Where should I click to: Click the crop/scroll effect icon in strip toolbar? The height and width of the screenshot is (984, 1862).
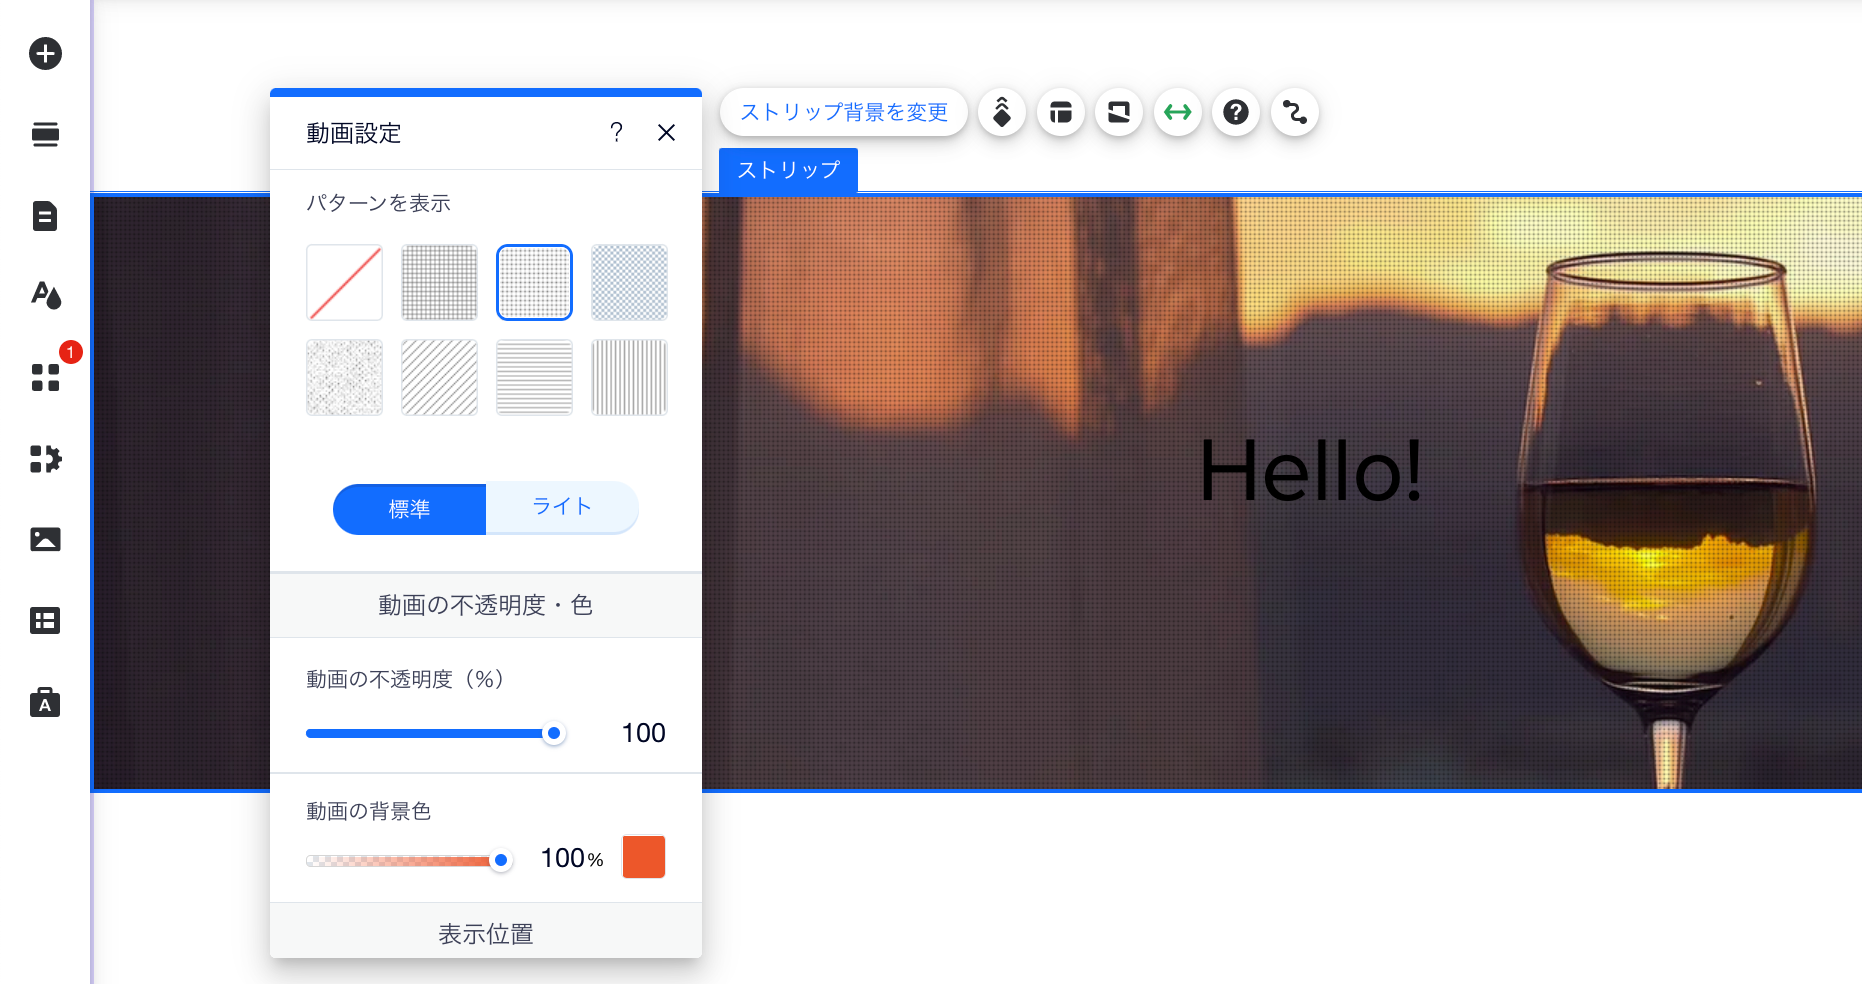point(1119,112)
